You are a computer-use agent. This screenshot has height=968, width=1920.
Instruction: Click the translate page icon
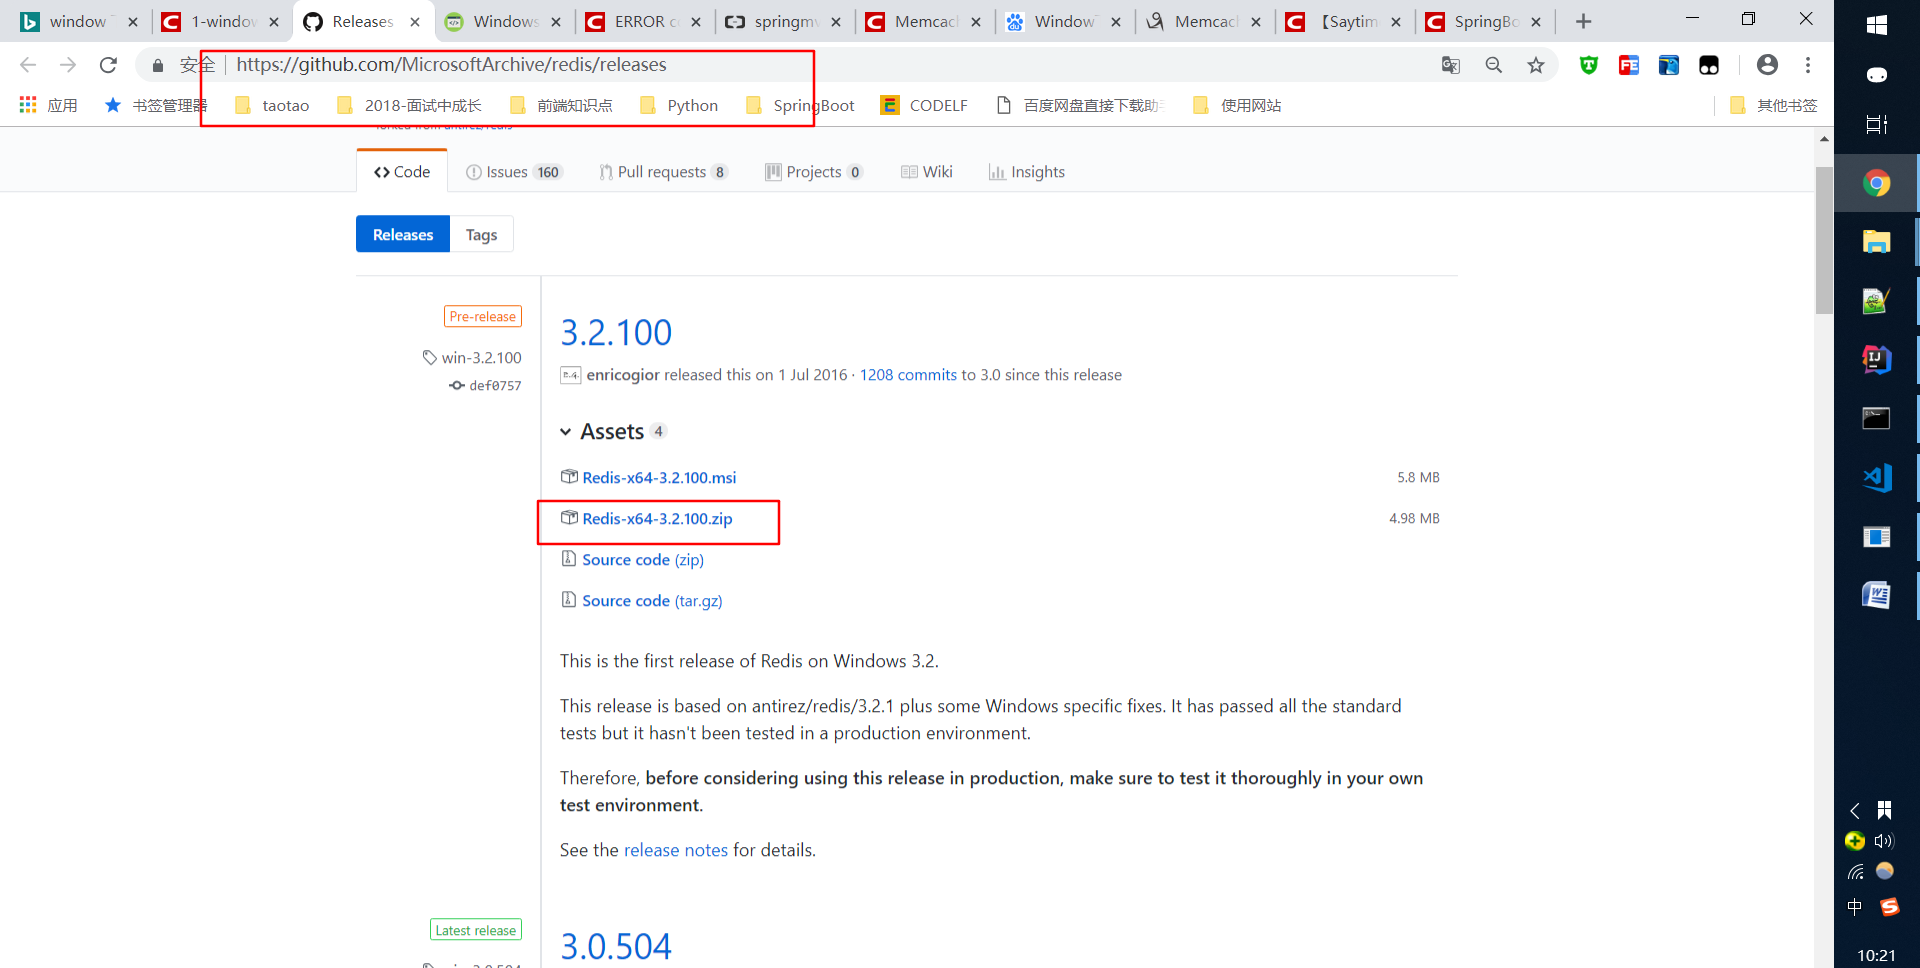[1451, 65]
